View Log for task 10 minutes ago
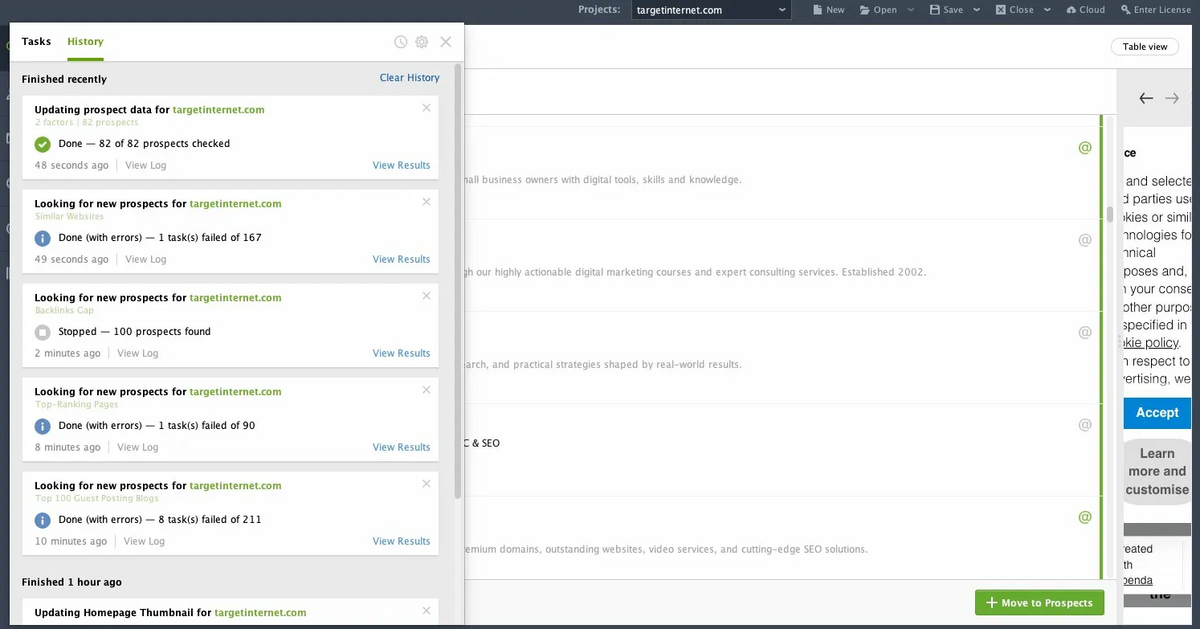 [144, 541]
